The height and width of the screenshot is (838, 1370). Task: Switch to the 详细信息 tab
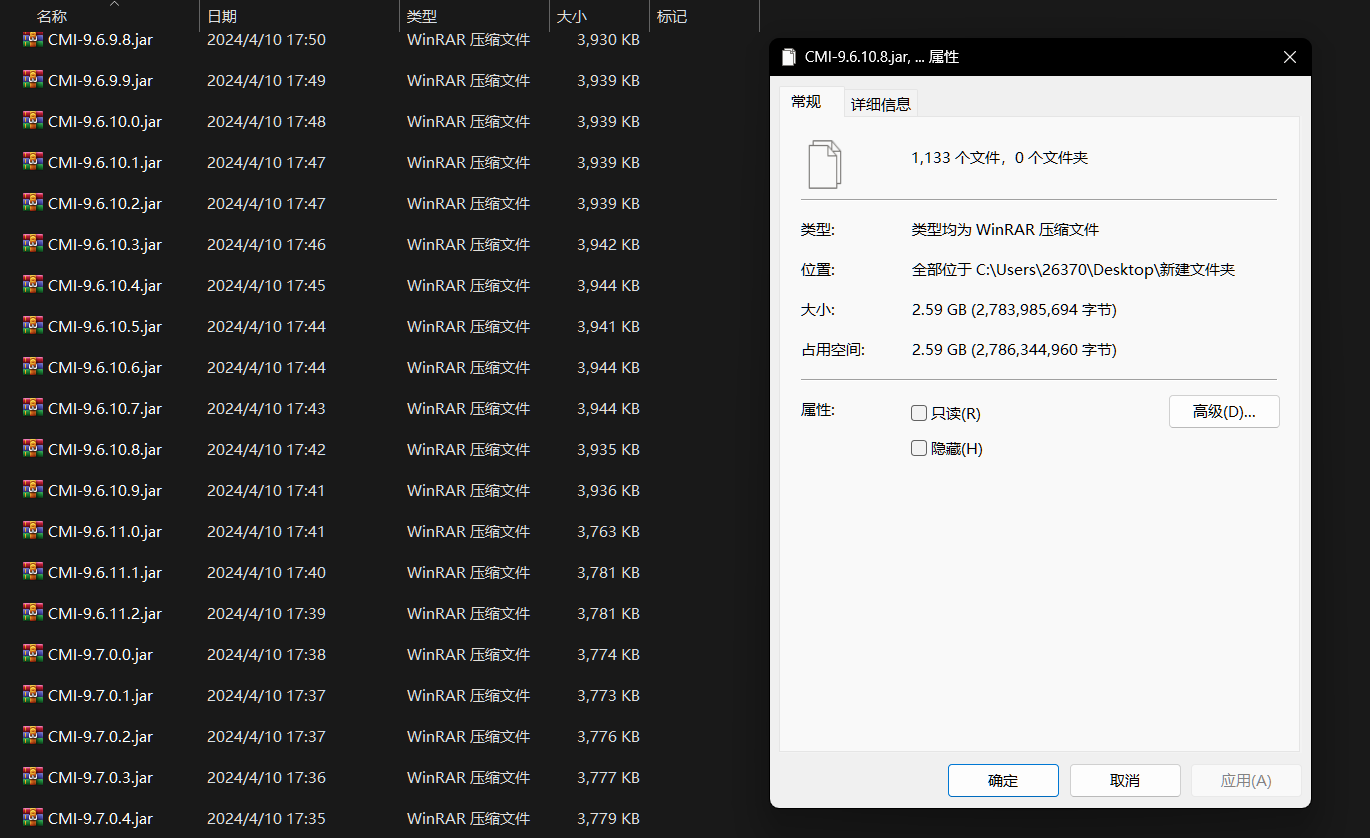[881, 104]
